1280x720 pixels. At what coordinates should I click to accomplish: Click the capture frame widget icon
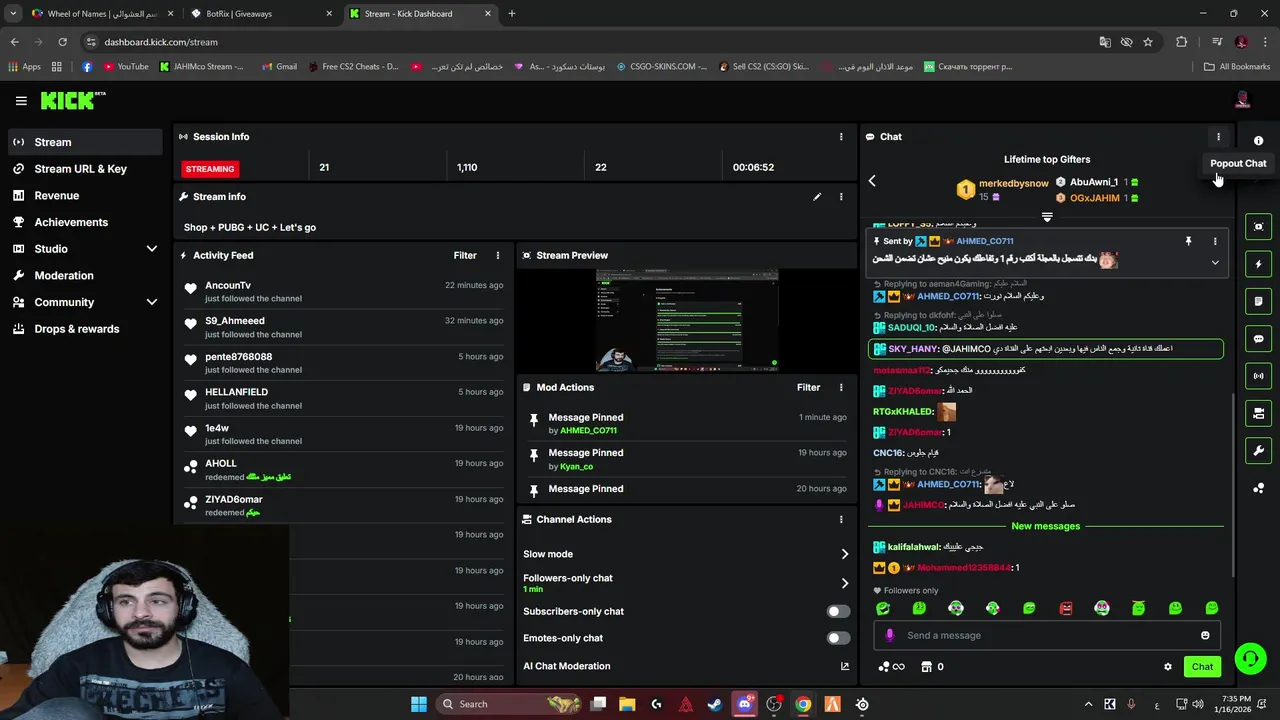pos(1258,227)
